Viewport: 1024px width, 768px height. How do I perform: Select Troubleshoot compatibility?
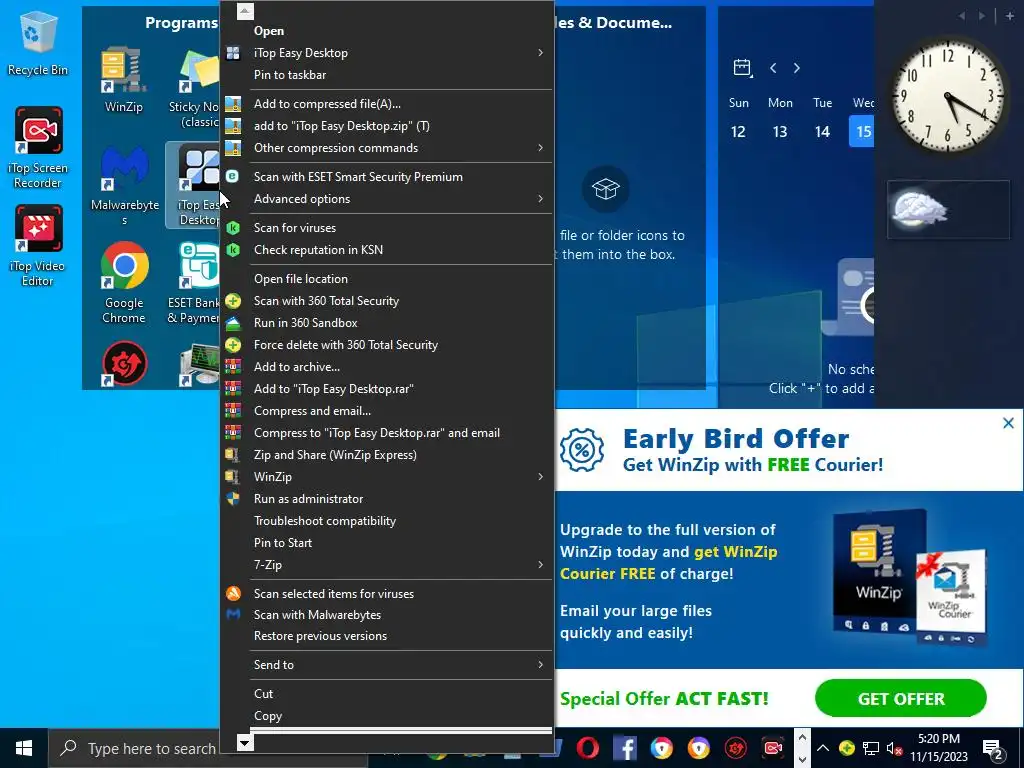[x=387, y=521]
